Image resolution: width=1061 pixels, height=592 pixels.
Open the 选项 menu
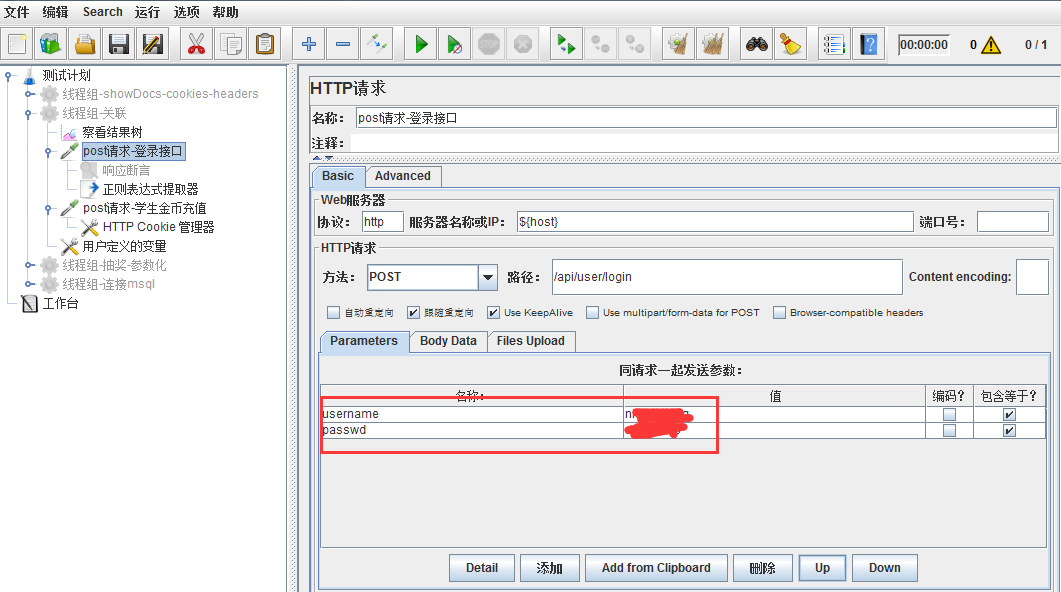[186, 12]
